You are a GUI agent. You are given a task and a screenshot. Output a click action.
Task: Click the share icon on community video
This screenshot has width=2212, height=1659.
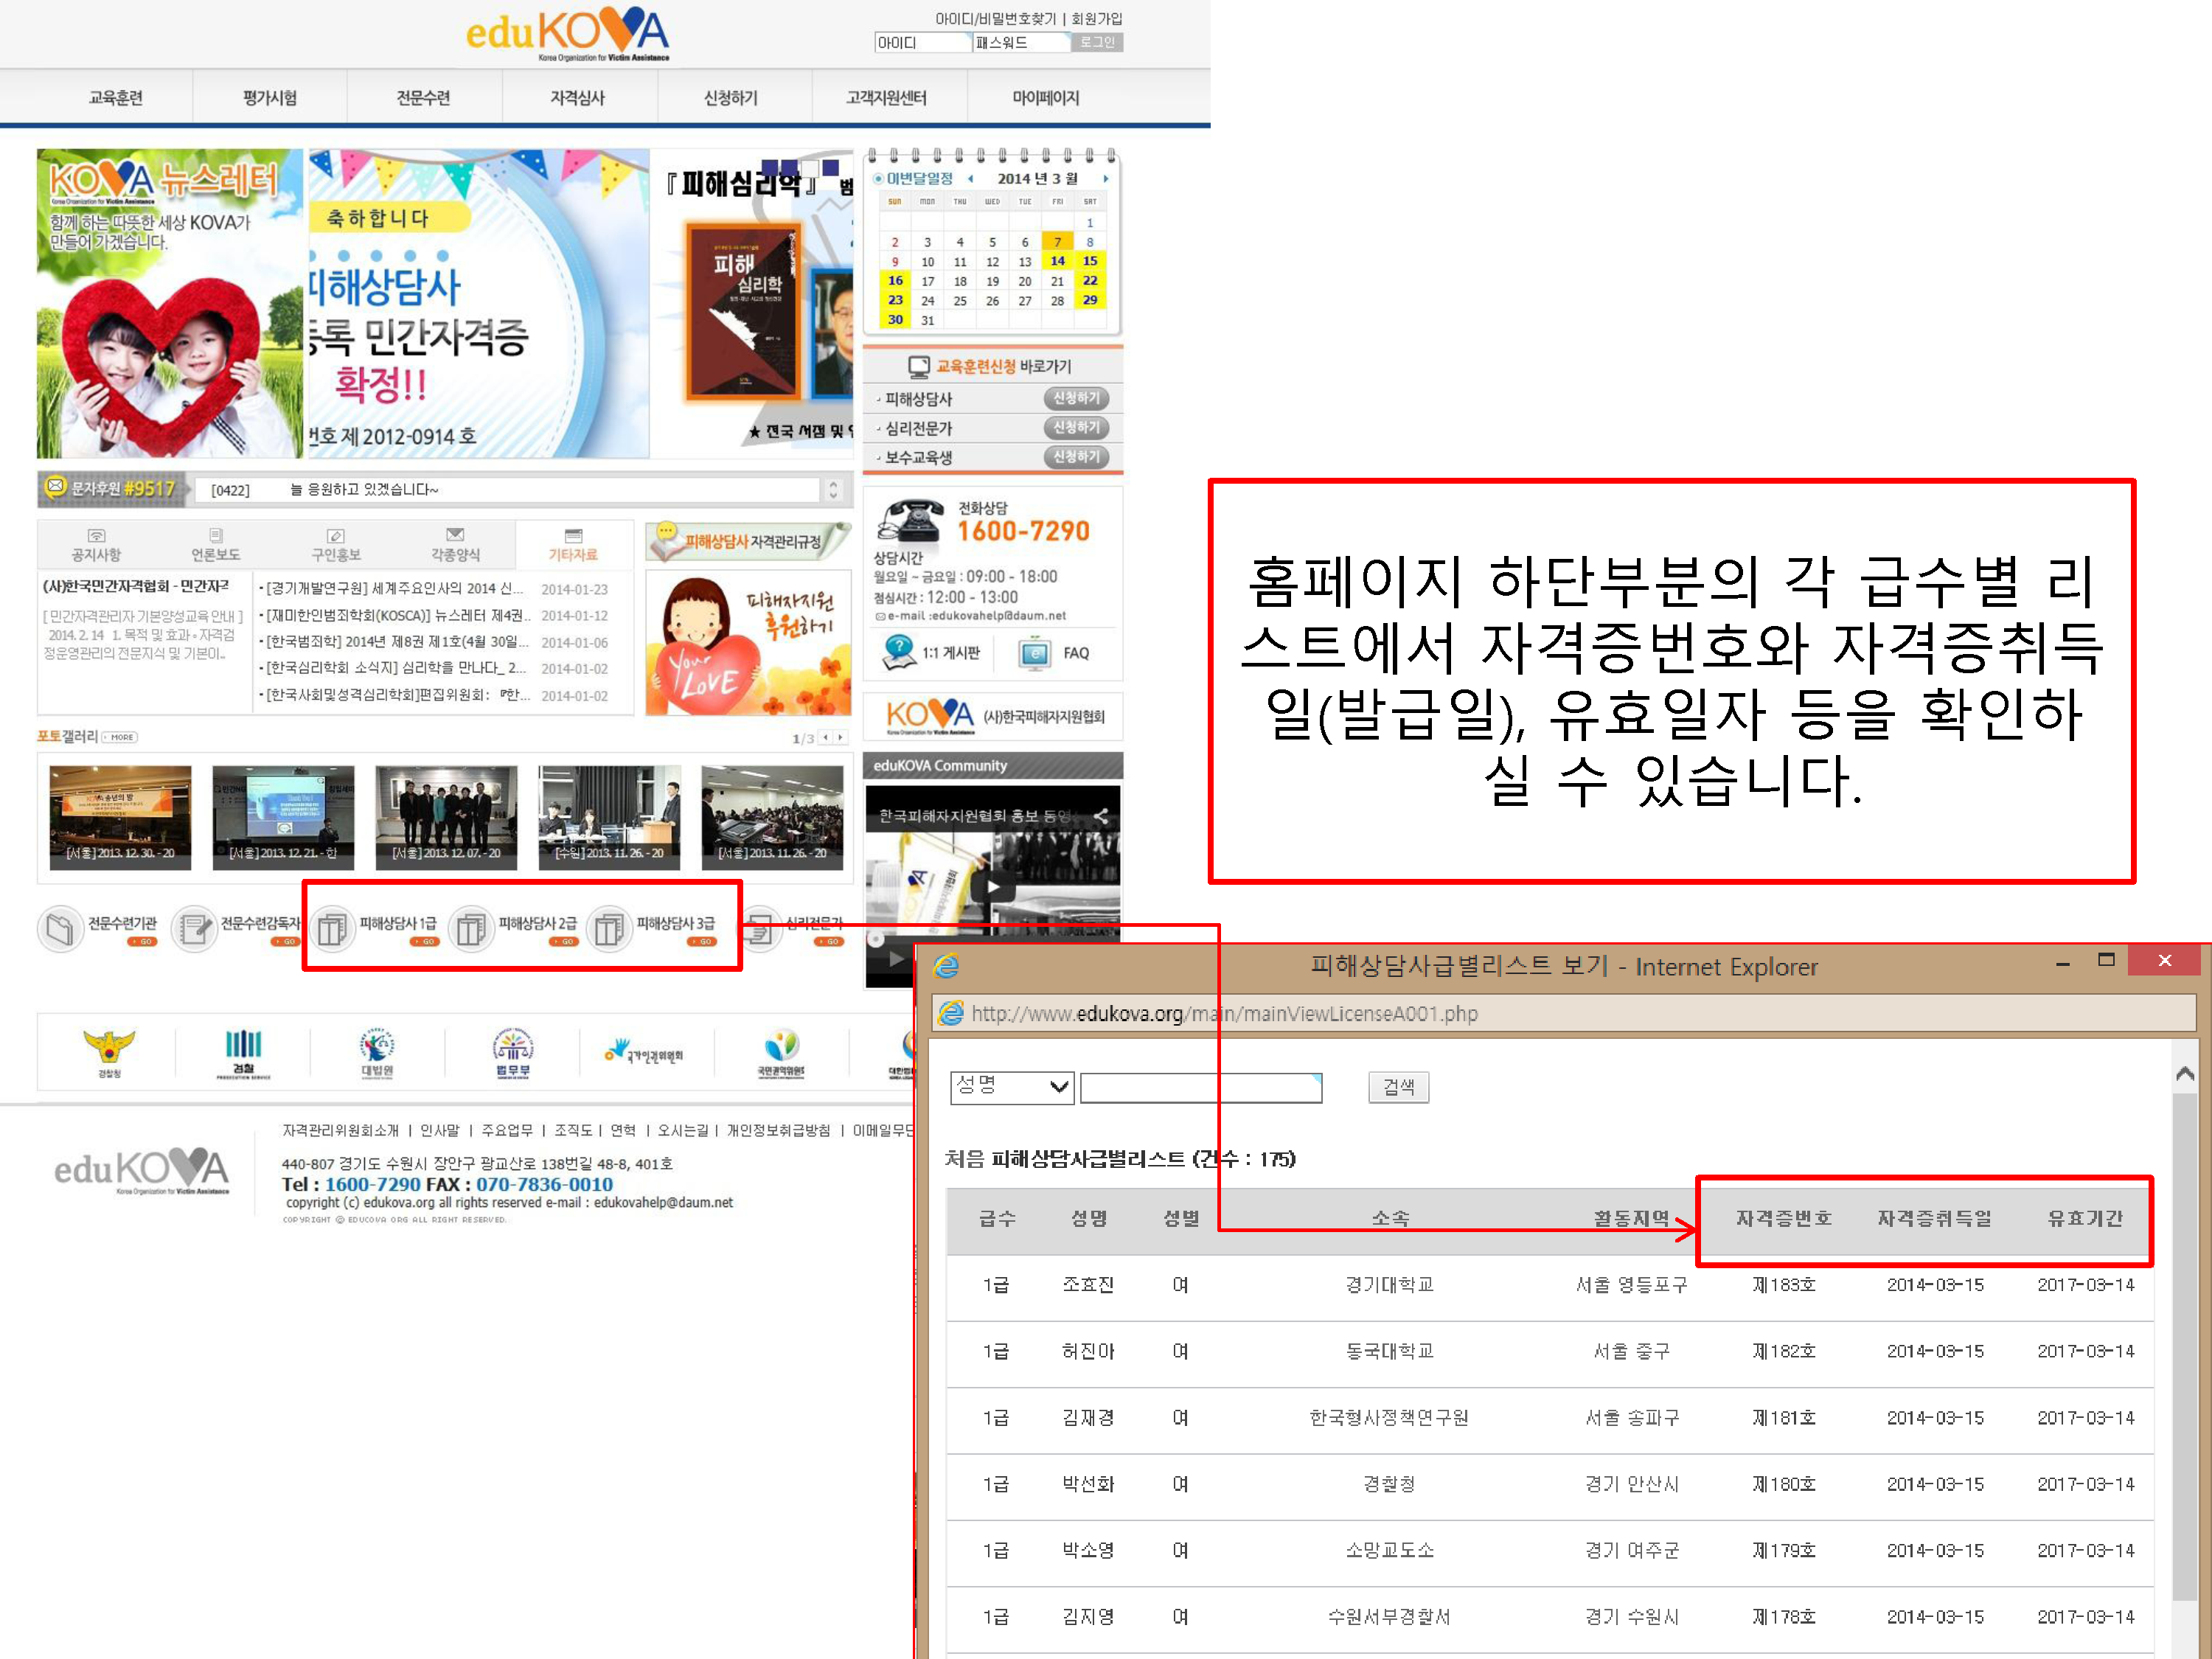pyautogui.click(x=1101, y=816)
